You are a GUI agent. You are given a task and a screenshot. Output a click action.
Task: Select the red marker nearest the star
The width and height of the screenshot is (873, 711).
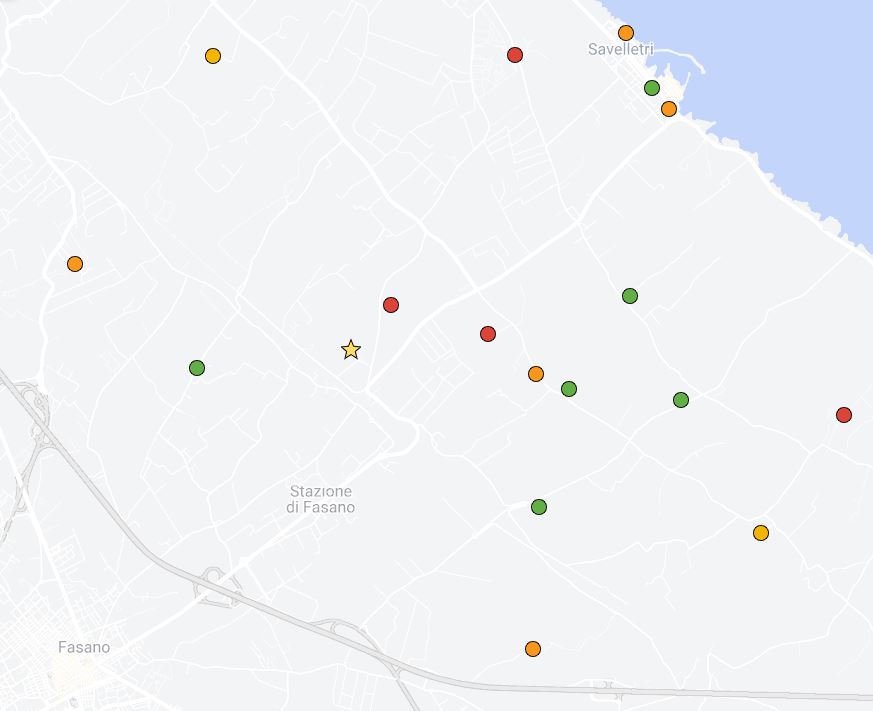391,305
